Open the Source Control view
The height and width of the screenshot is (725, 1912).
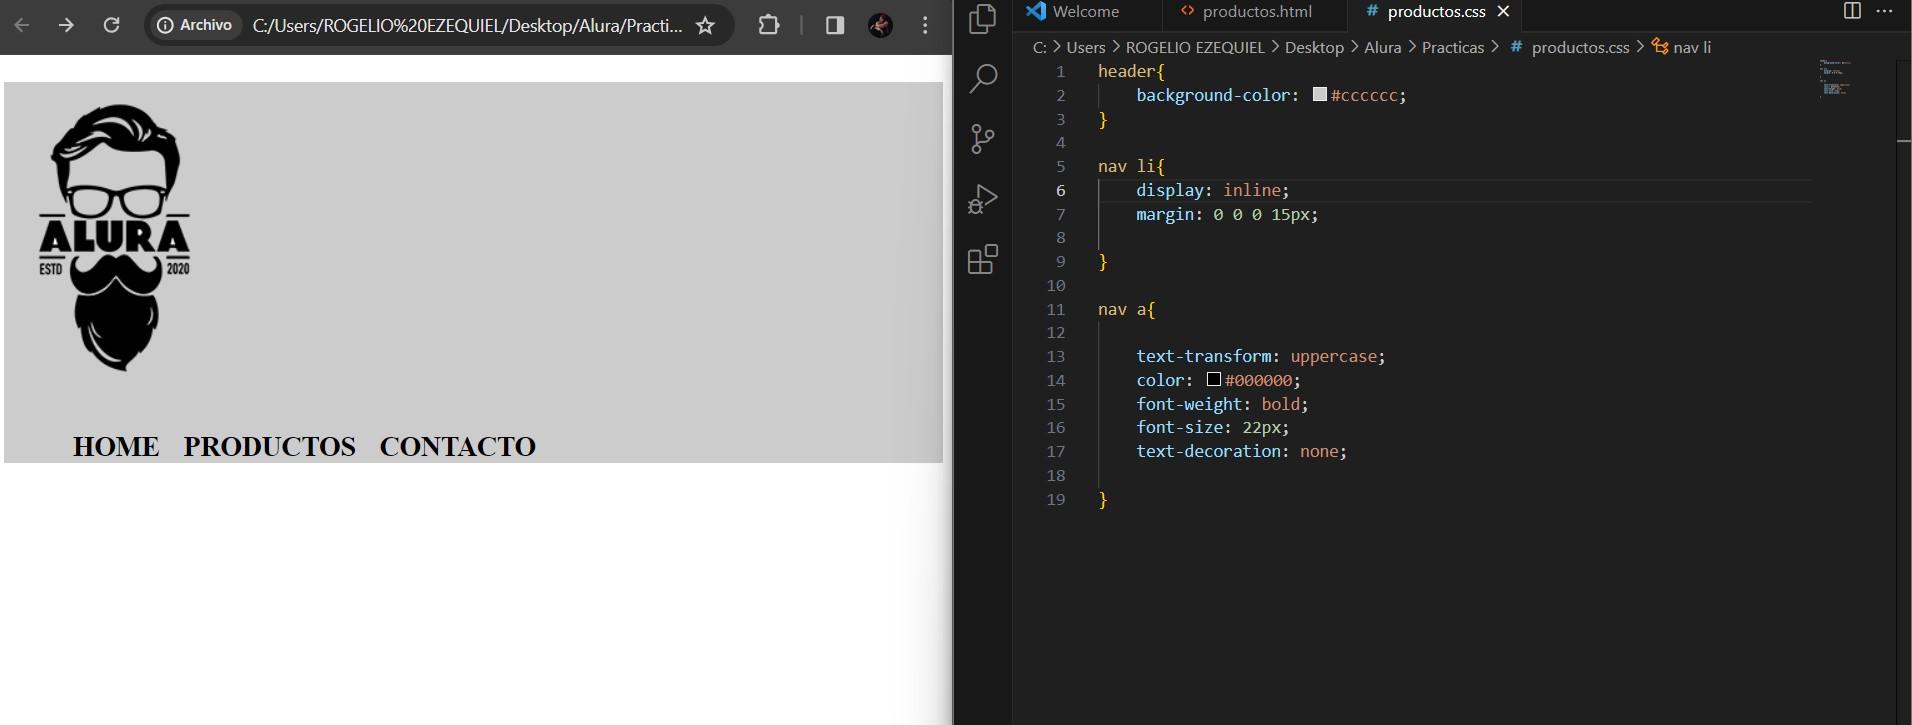pyautogui.click(x=983, y=139)
